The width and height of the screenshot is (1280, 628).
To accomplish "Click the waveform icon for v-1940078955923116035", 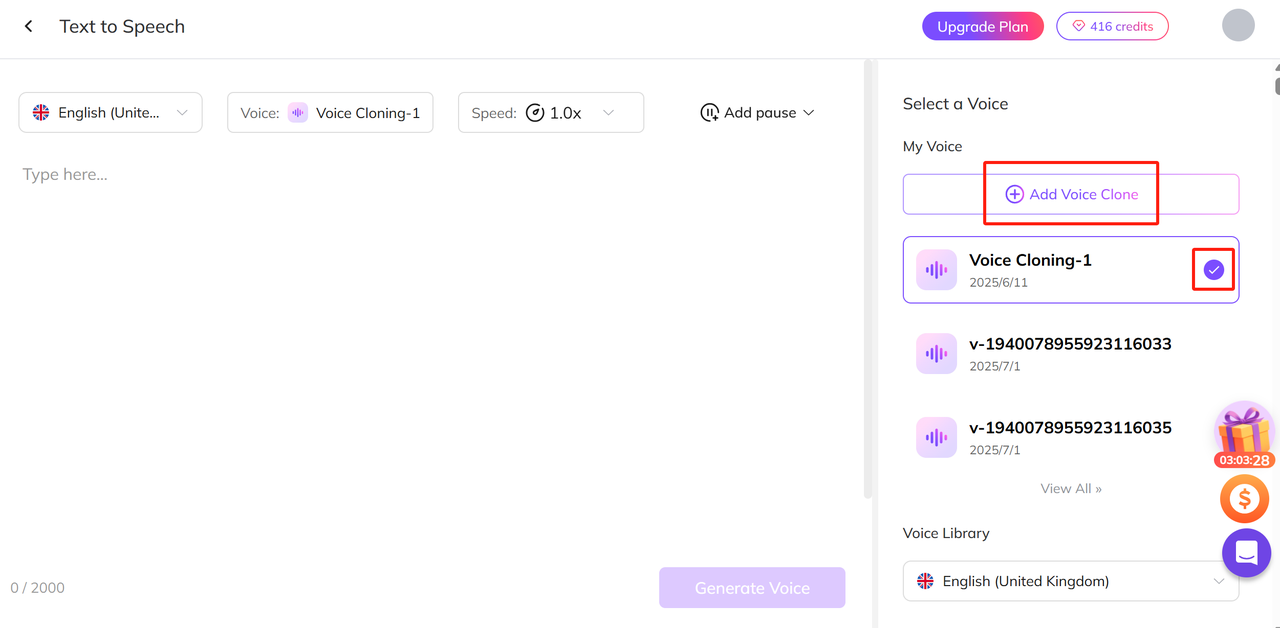I will pyautogui.click(x=936, y=438).
